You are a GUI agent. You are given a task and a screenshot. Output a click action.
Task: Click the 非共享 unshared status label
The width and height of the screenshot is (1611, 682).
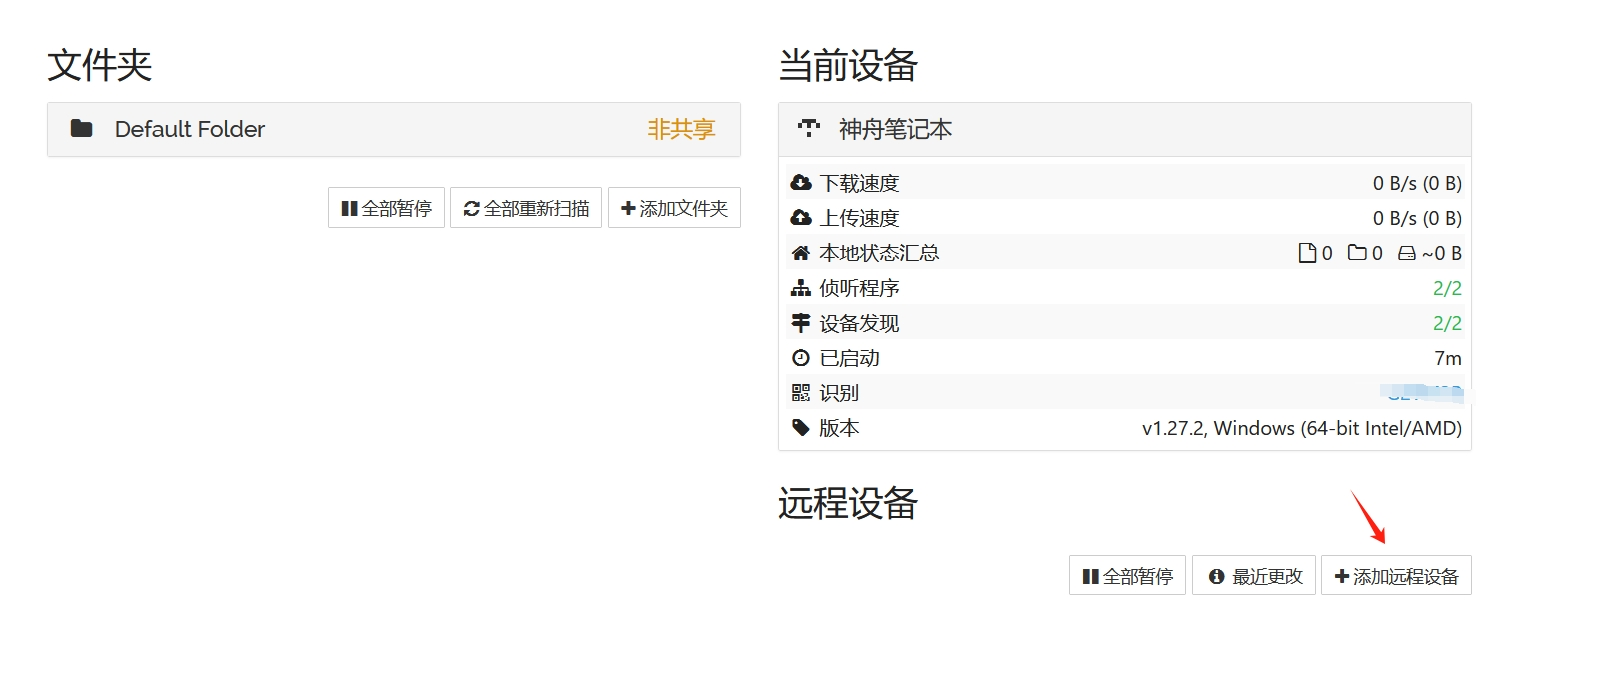(x=681, y=129)
